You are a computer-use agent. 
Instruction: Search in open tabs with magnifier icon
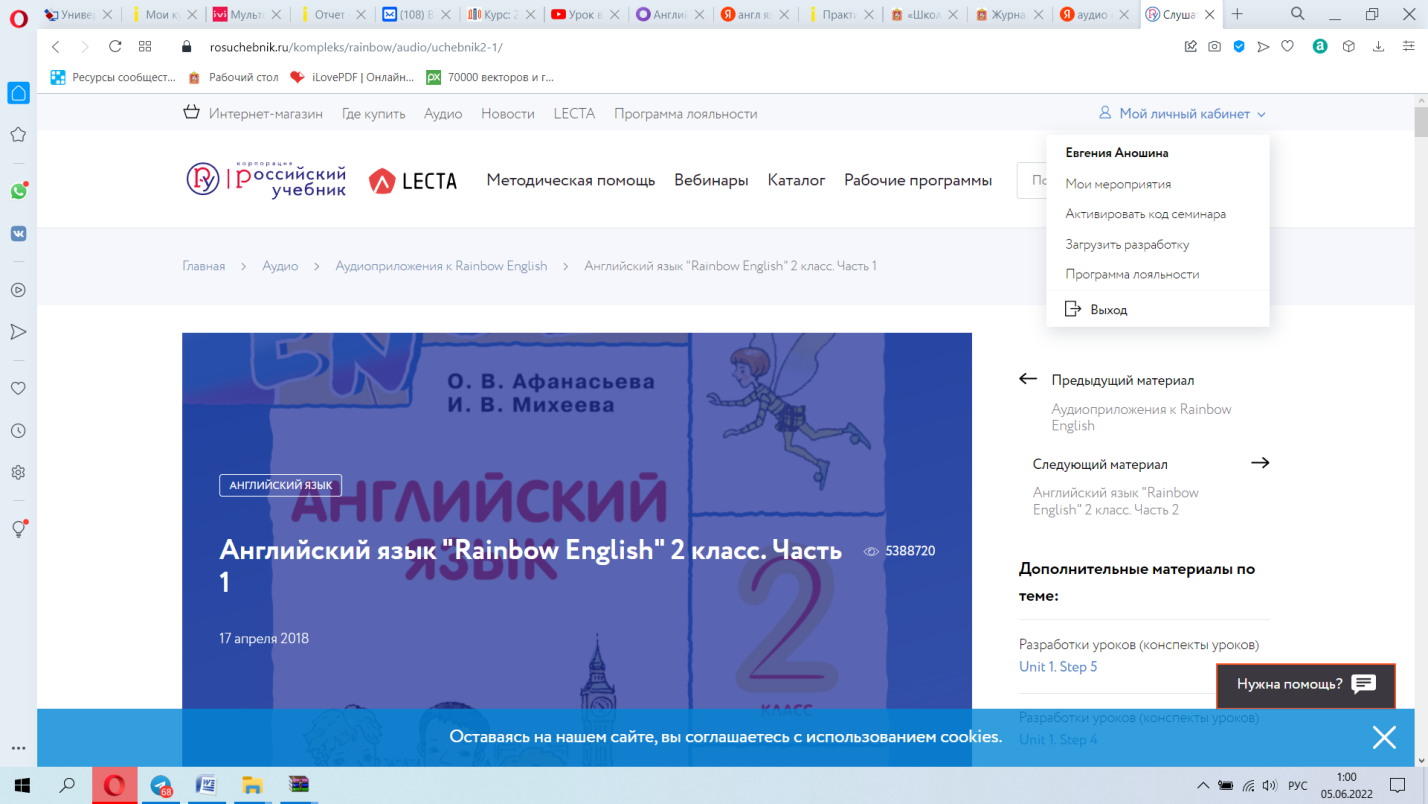1298,14
